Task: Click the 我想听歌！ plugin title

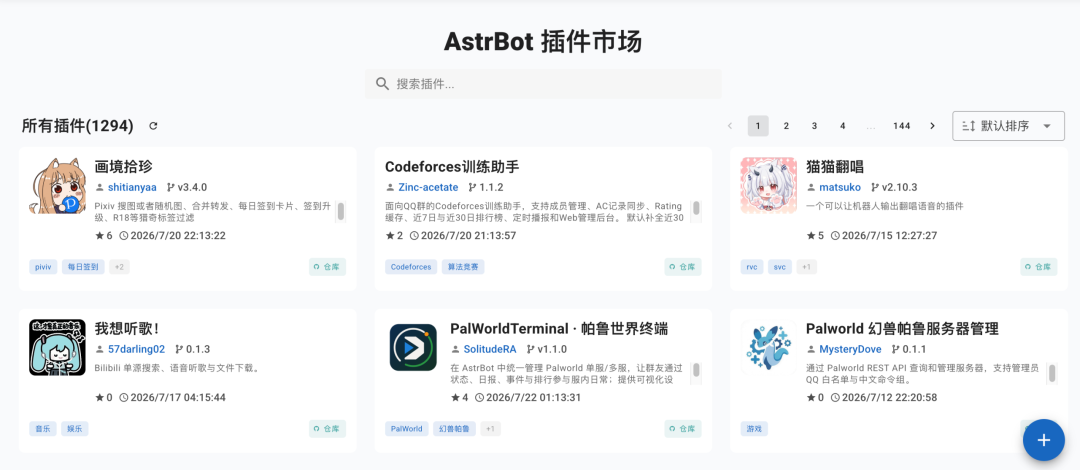Action: point(127,328)
